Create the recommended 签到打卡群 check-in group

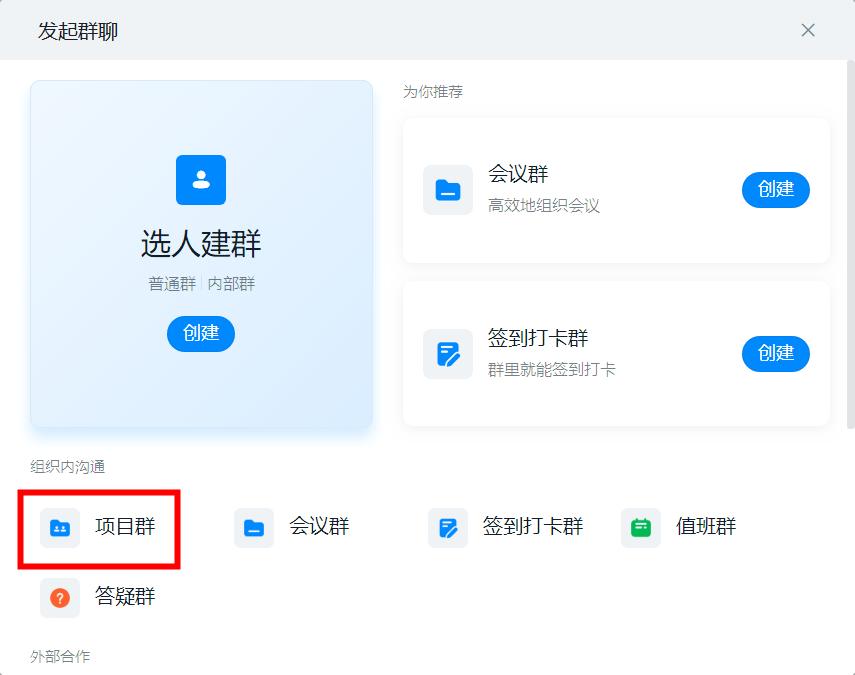[775, 353]
